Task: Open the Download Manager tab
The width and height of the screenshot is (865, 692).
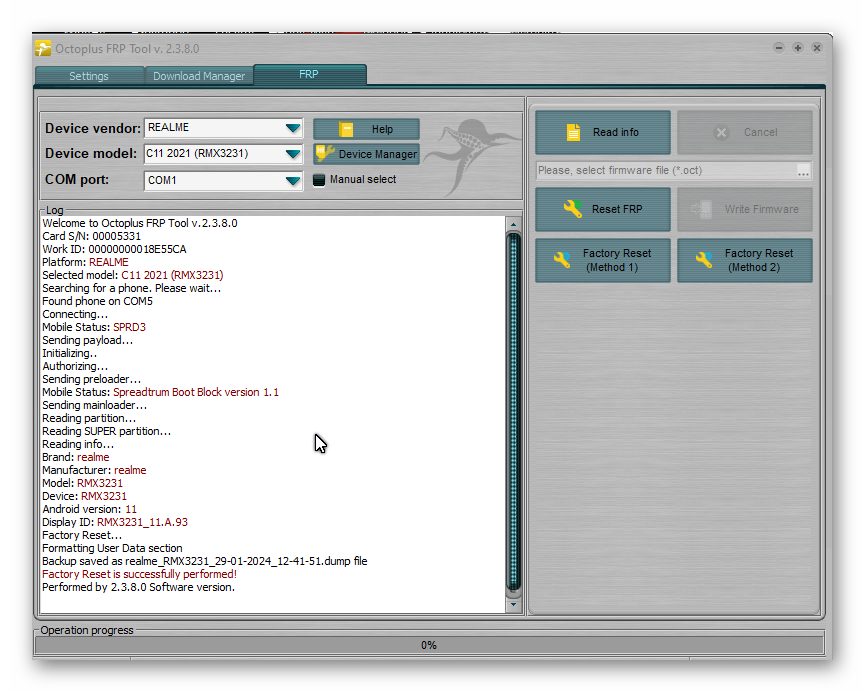Action: click(199, 76)
